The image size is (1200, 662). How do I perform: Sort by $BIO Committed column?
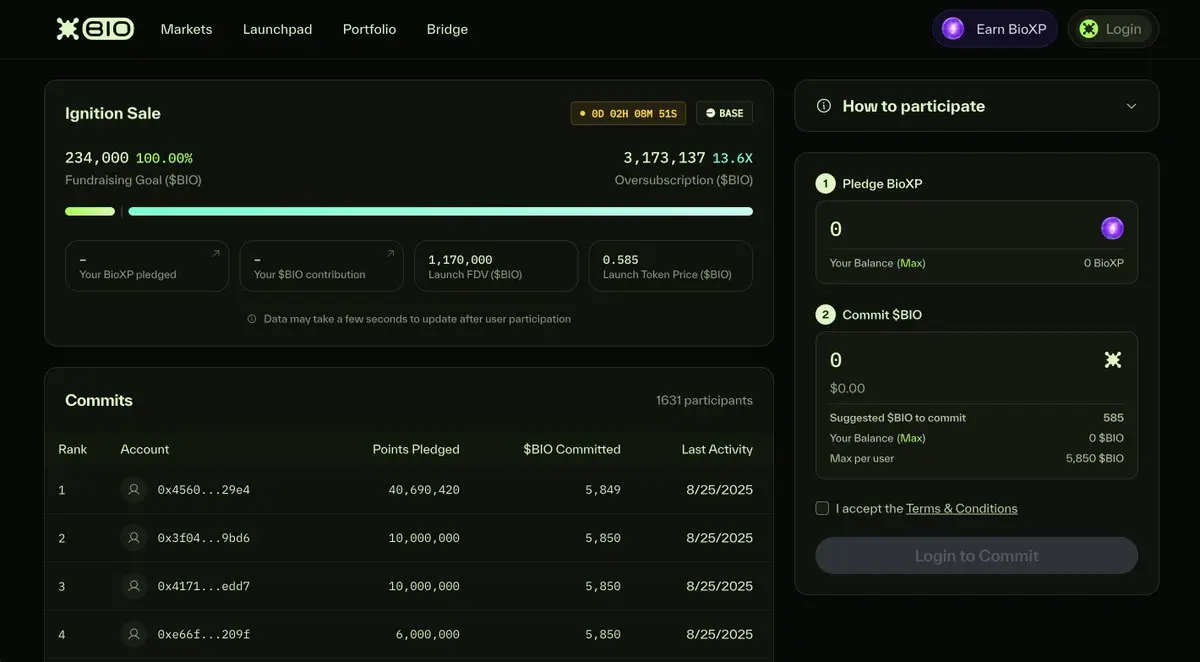pyautogui.click(x=572, y=449)
